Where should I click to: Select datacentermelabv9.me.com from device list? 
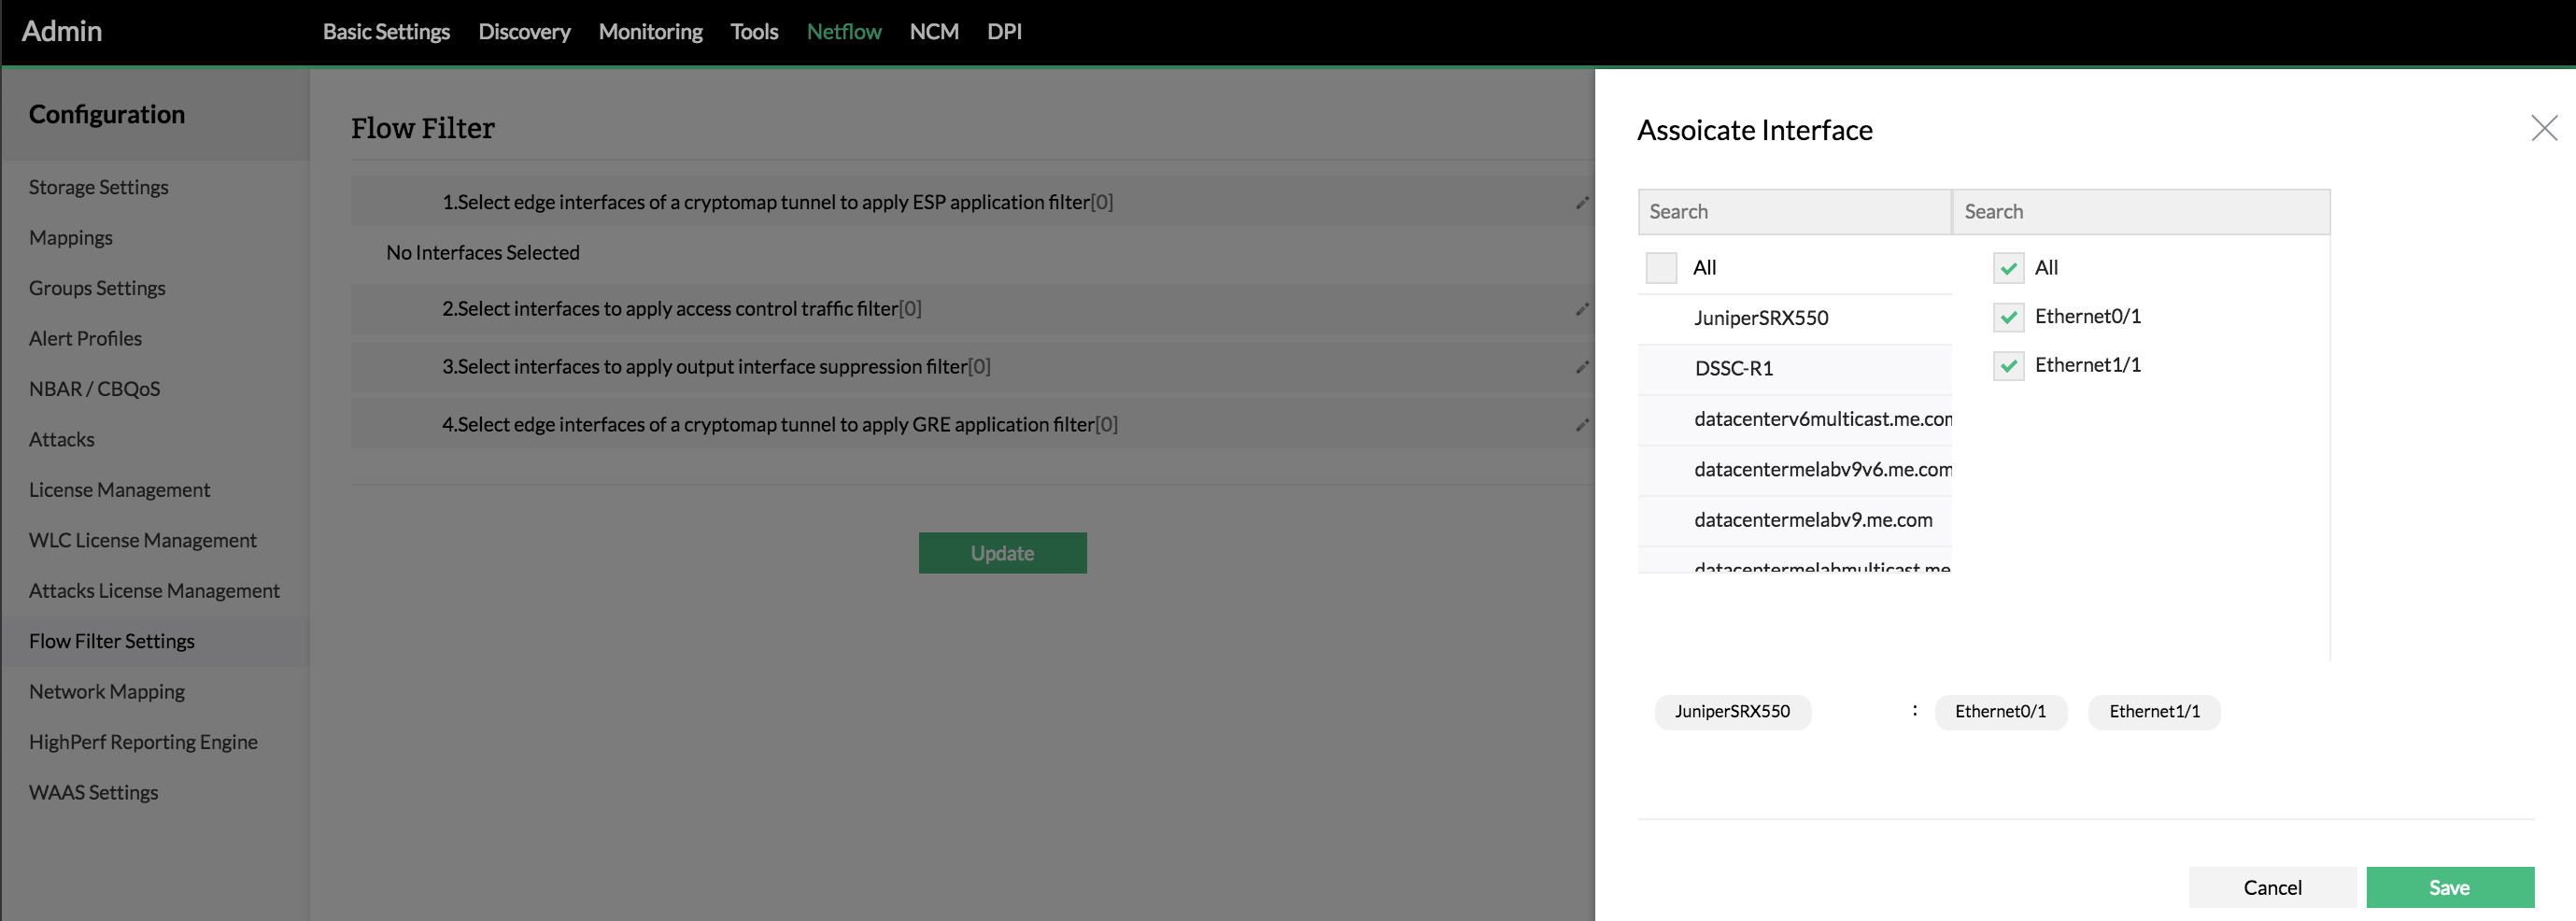[1812, 520]
